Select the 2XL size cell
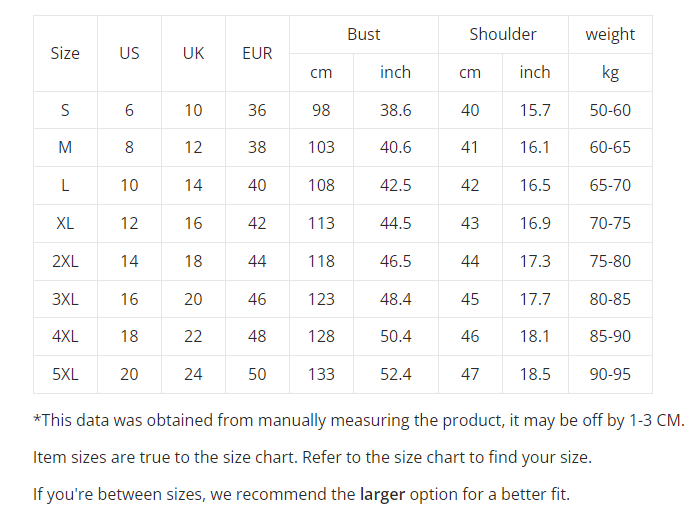This screenshot has height=520, width=700. pyautogui.click(x=65, y=261)
